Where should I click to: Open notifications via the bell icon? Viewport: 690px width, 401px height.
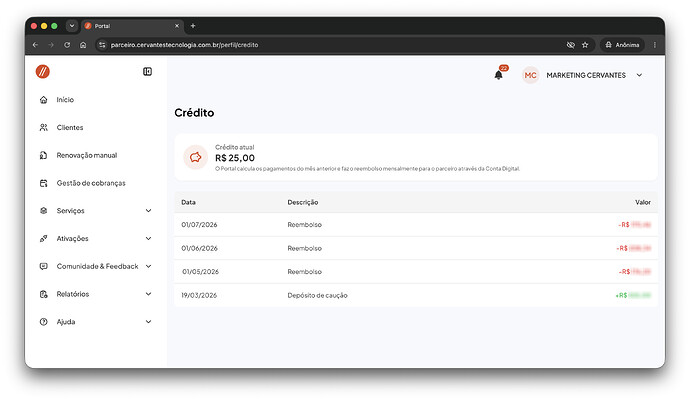coord(498,75)
